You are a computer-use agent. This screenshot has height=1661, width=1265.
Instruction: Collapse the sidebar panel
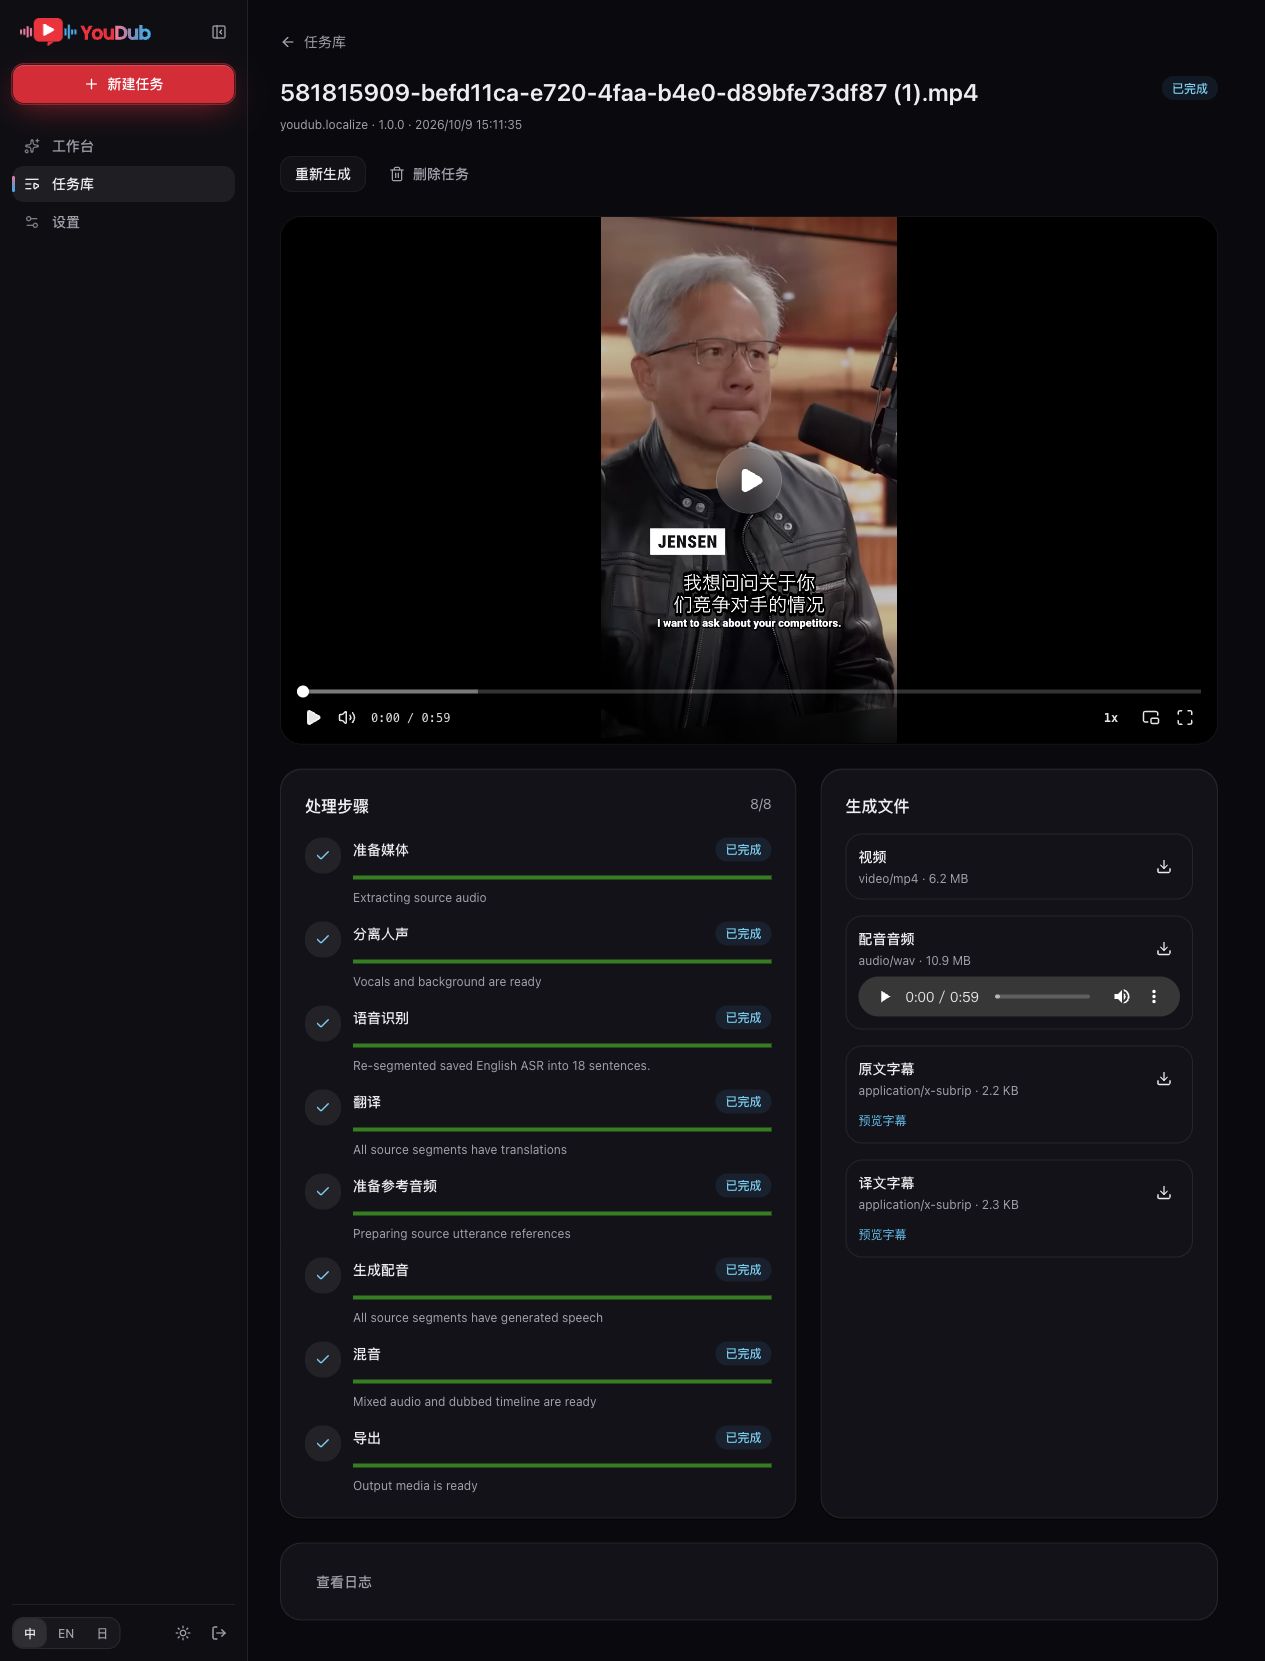pyautogui.click(x=219, y=32)
